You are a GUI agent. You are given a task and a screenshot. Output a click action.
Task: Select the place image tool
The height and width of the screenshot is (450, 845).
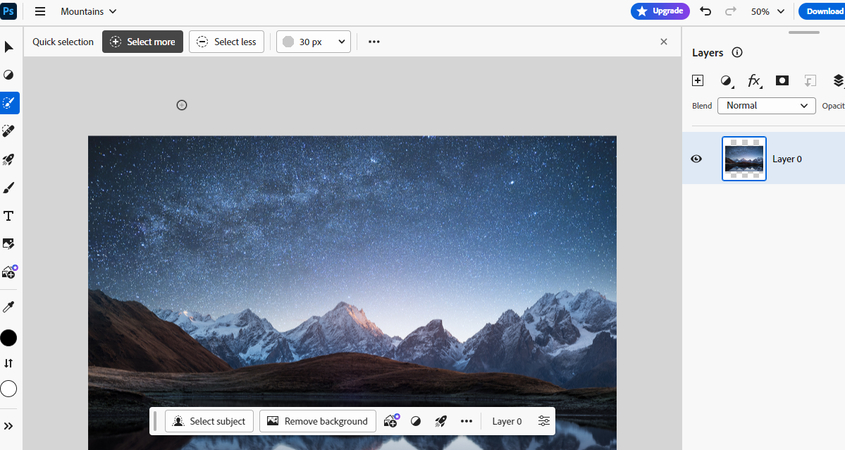click(9, 244)
